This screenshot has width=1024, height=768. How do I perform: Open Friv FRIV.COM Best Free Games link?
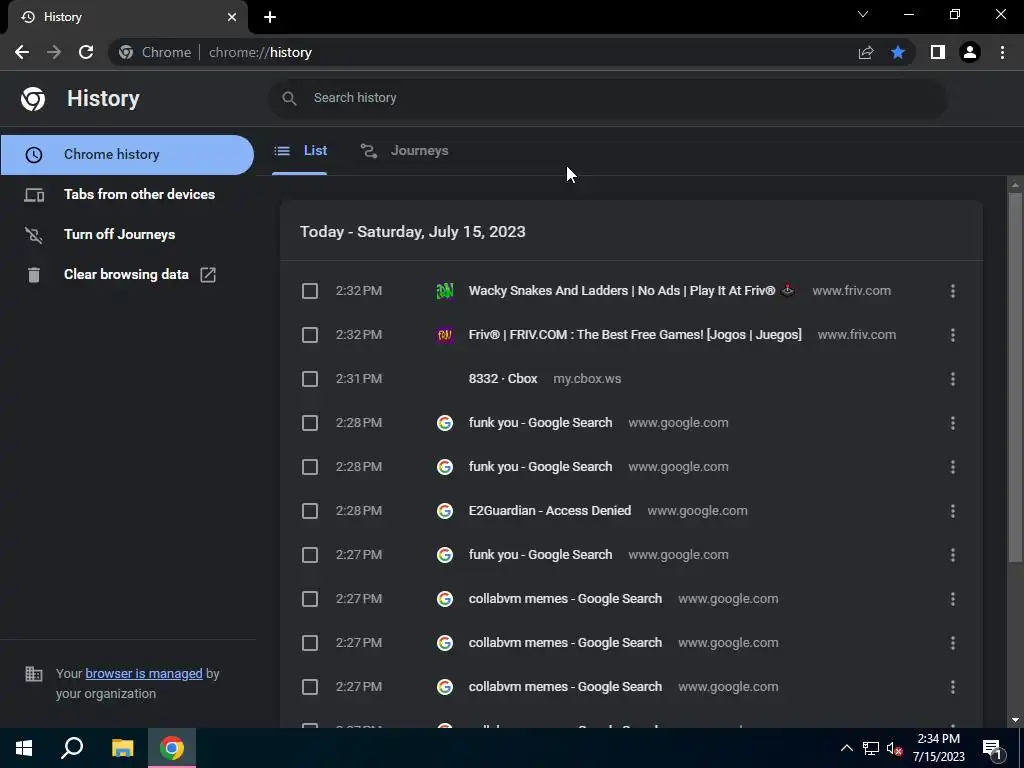tap(635, 334)
